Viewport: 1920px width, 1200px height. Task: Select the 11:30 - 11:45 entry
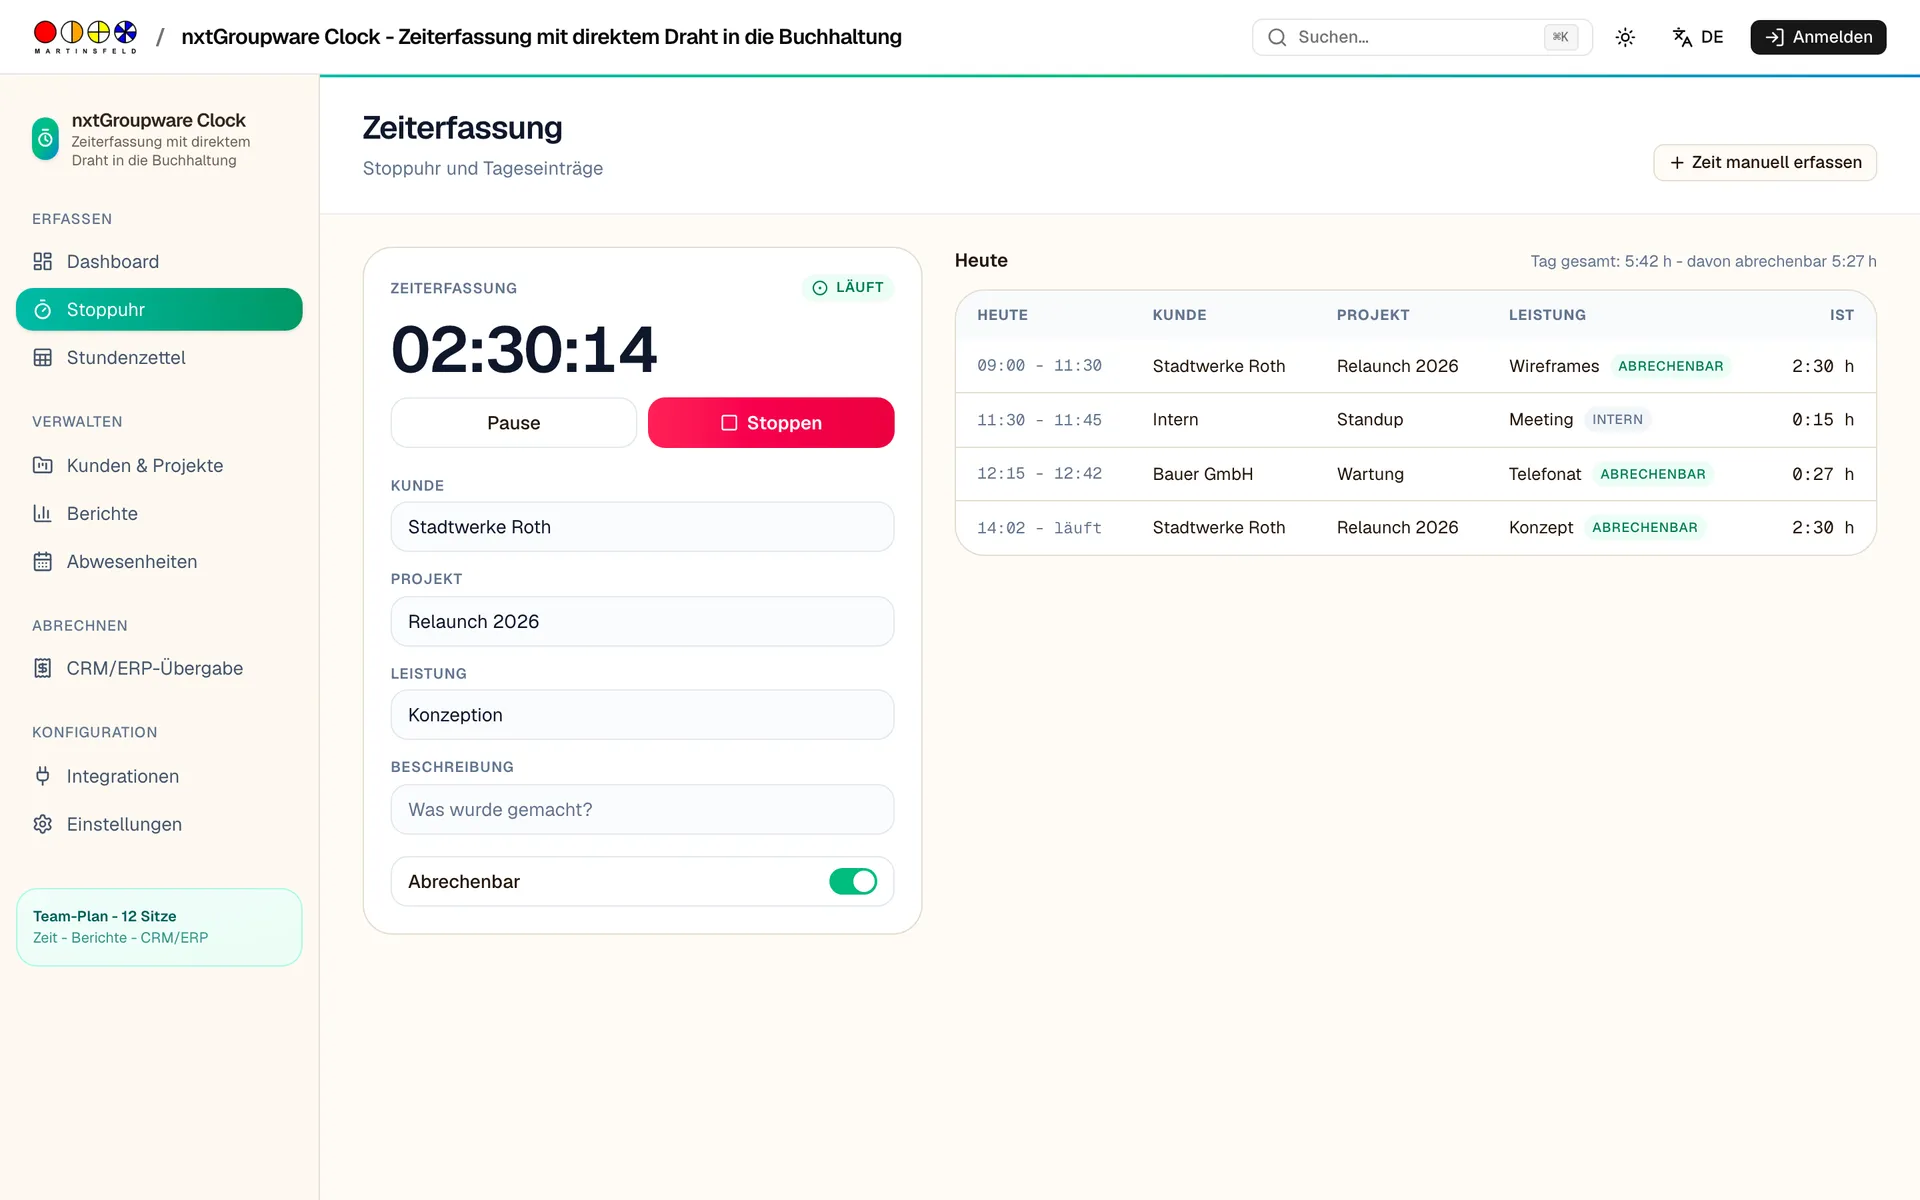1415,420
